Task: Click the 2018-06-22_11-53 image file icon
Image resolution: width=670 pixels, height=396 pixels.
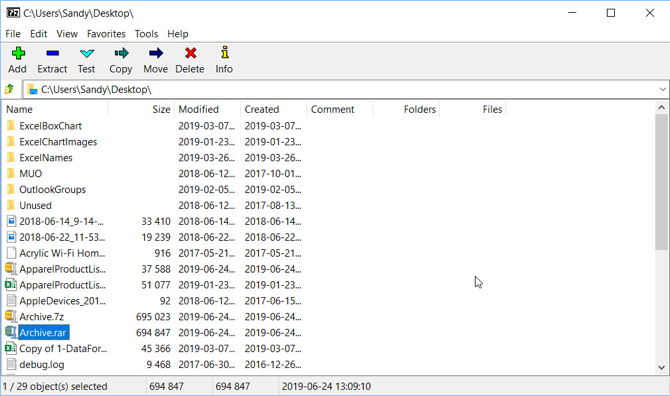Action: pyautogui.click(x=11, y=237)
